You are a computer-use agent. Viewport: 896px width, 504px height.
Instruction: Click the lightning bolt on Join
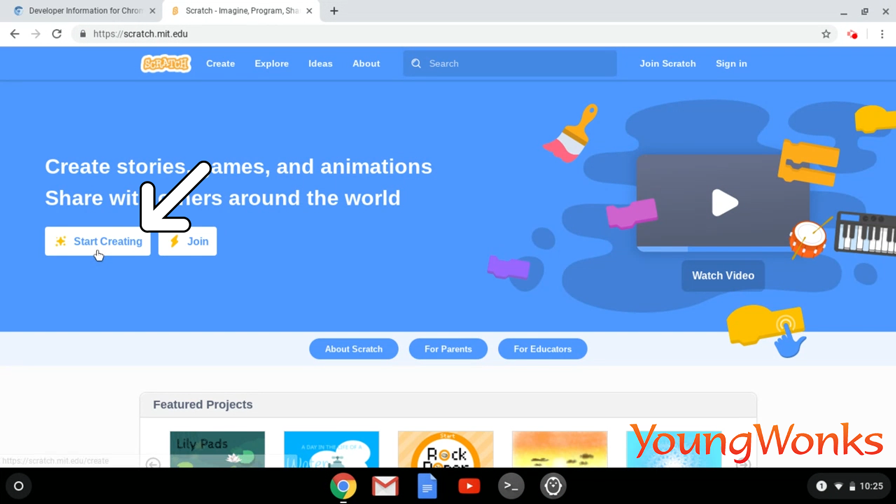point(174,241)
